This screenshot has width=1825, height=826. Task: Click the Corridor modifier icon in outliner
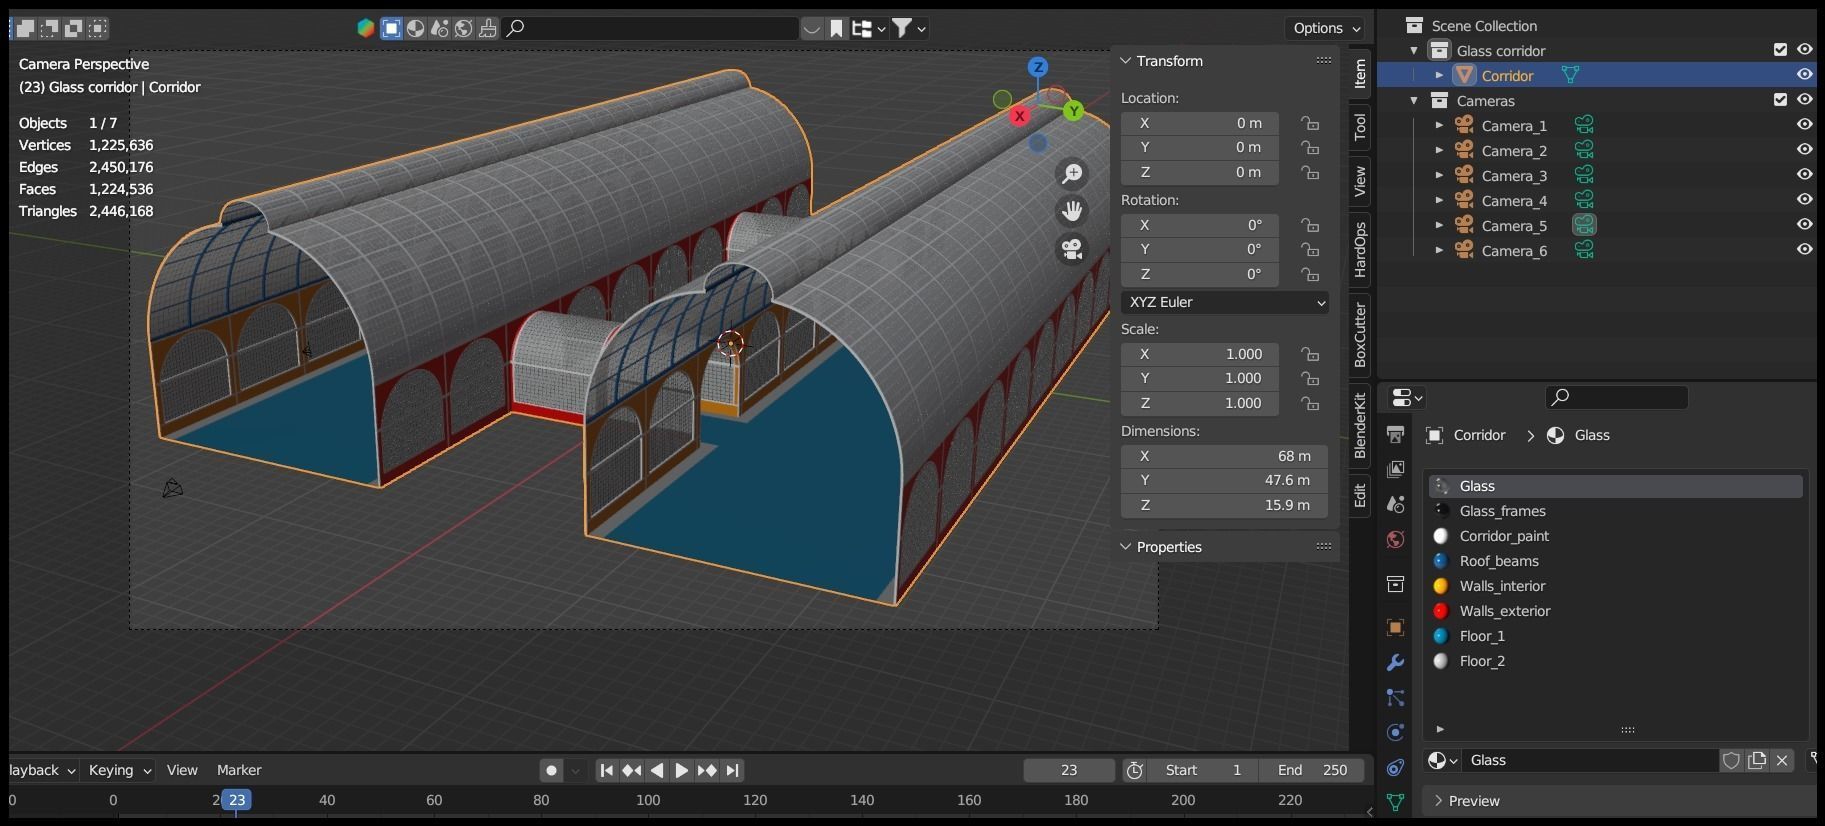[x=1570, y=75]
